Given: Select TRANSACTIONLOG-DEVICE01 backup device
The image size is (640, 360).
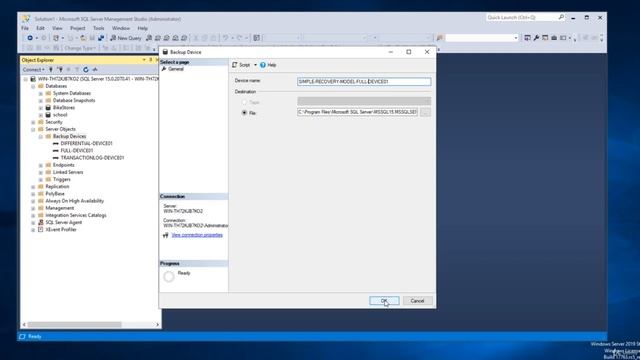Looking at the screenshot, I should 92,158.
